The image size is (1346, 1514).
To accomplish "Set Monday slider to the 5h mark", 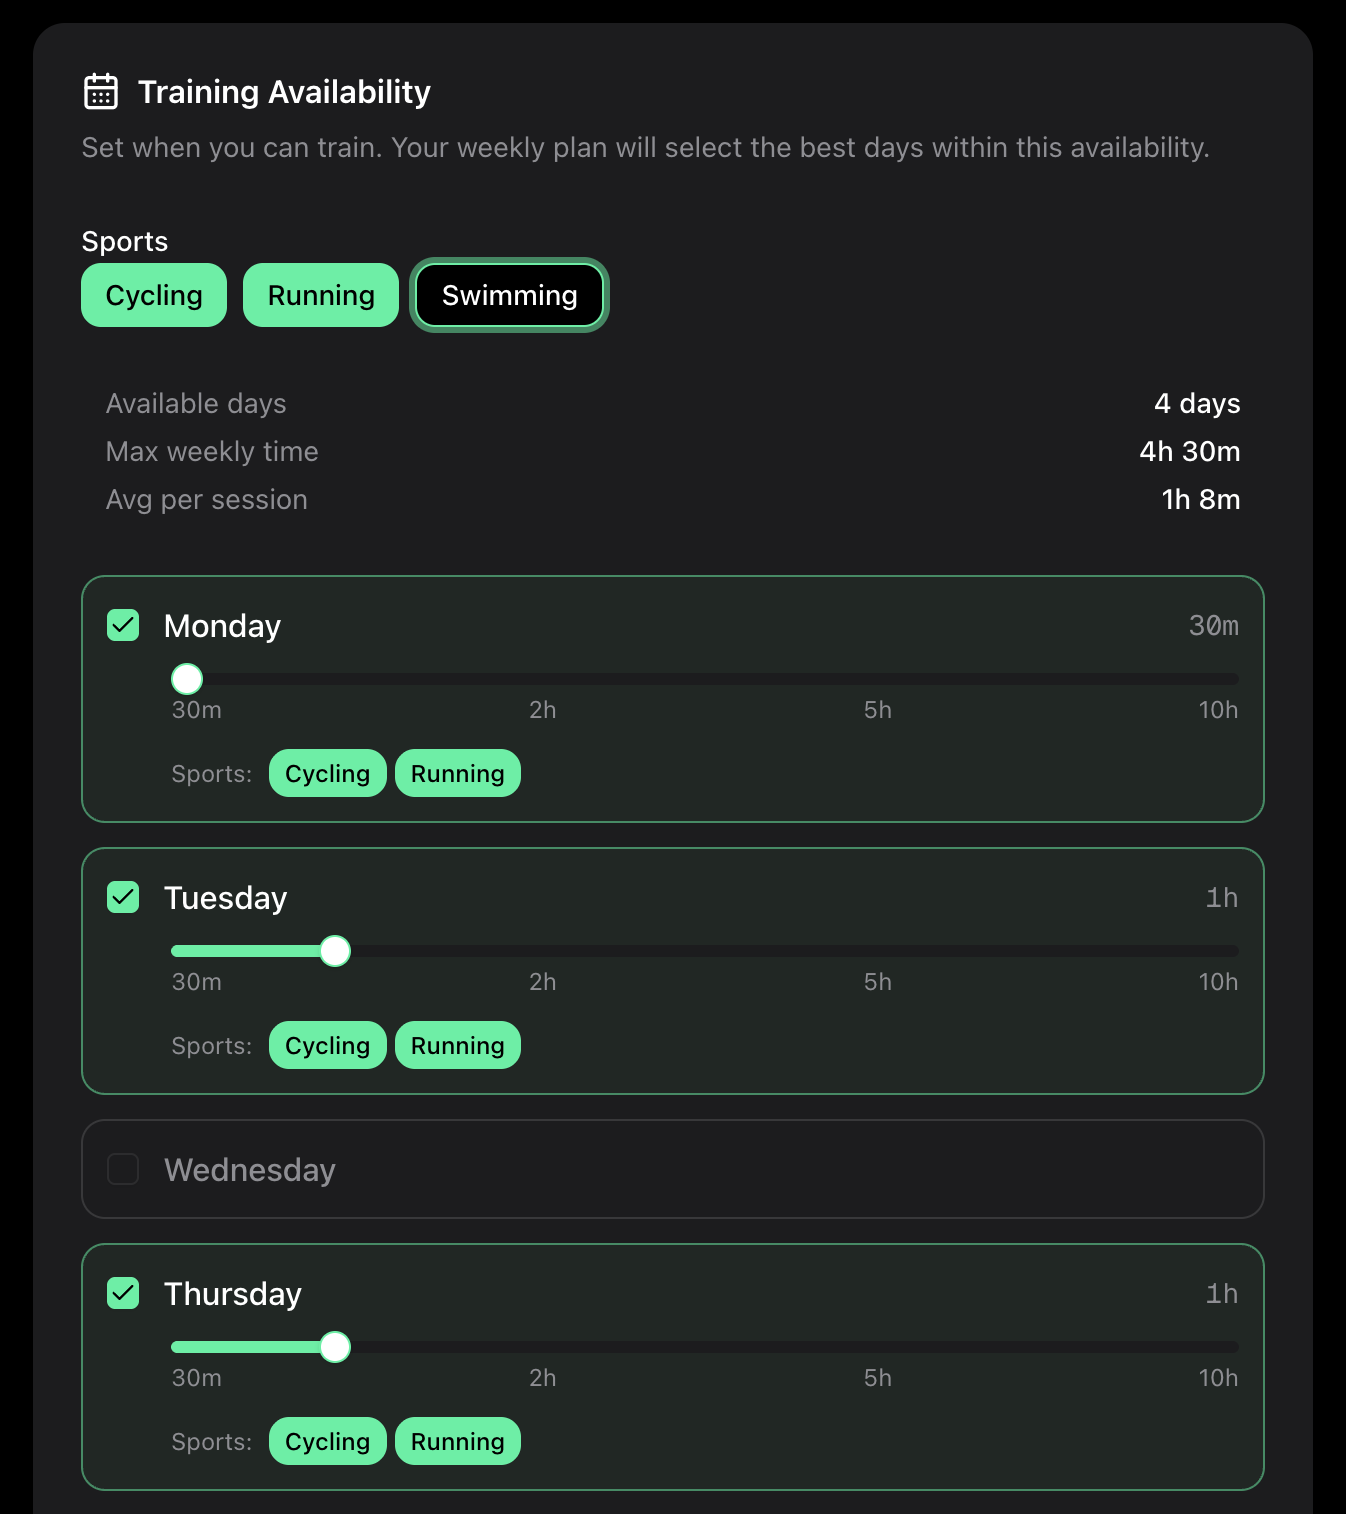I will tap(878, 679).
